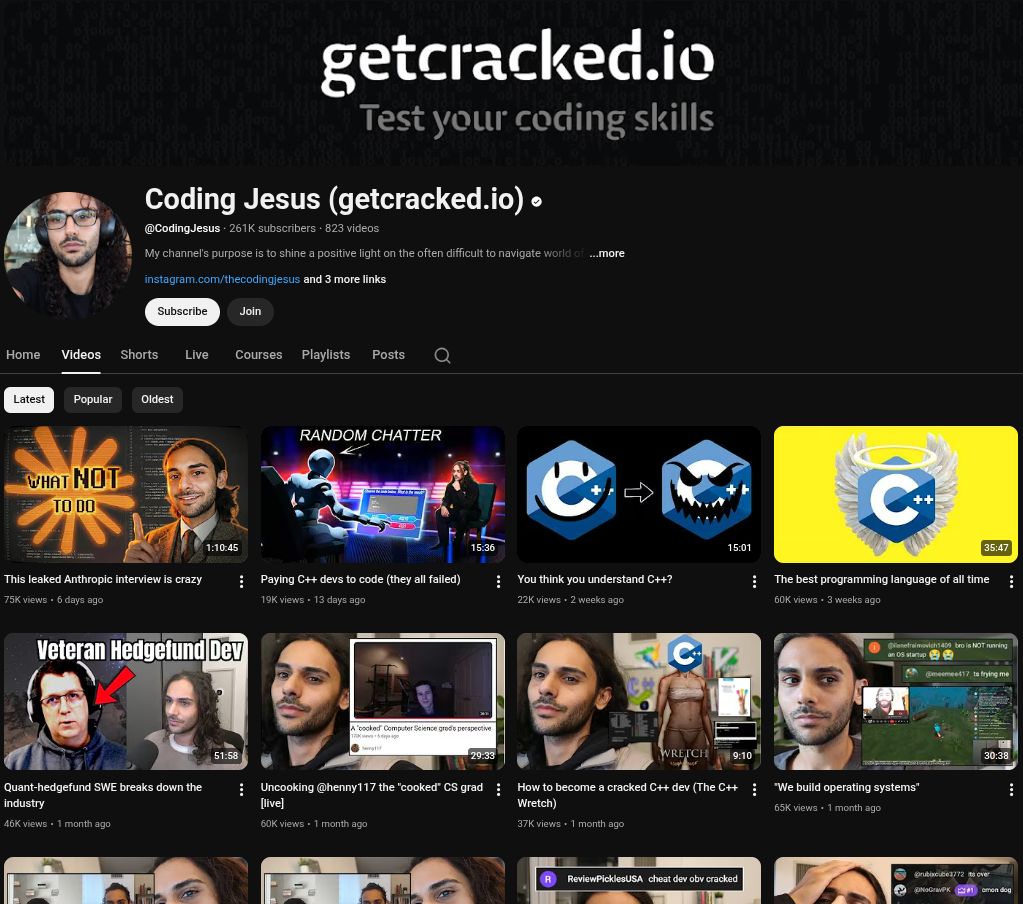Open the Posts tab
Image resolution: width=1023 pixels, height=904 pixels.
tap(388, 354)
